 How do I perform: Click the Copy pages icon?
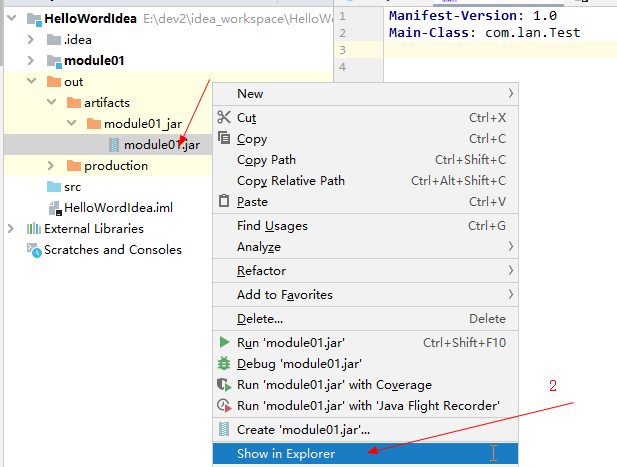(224, 138)
